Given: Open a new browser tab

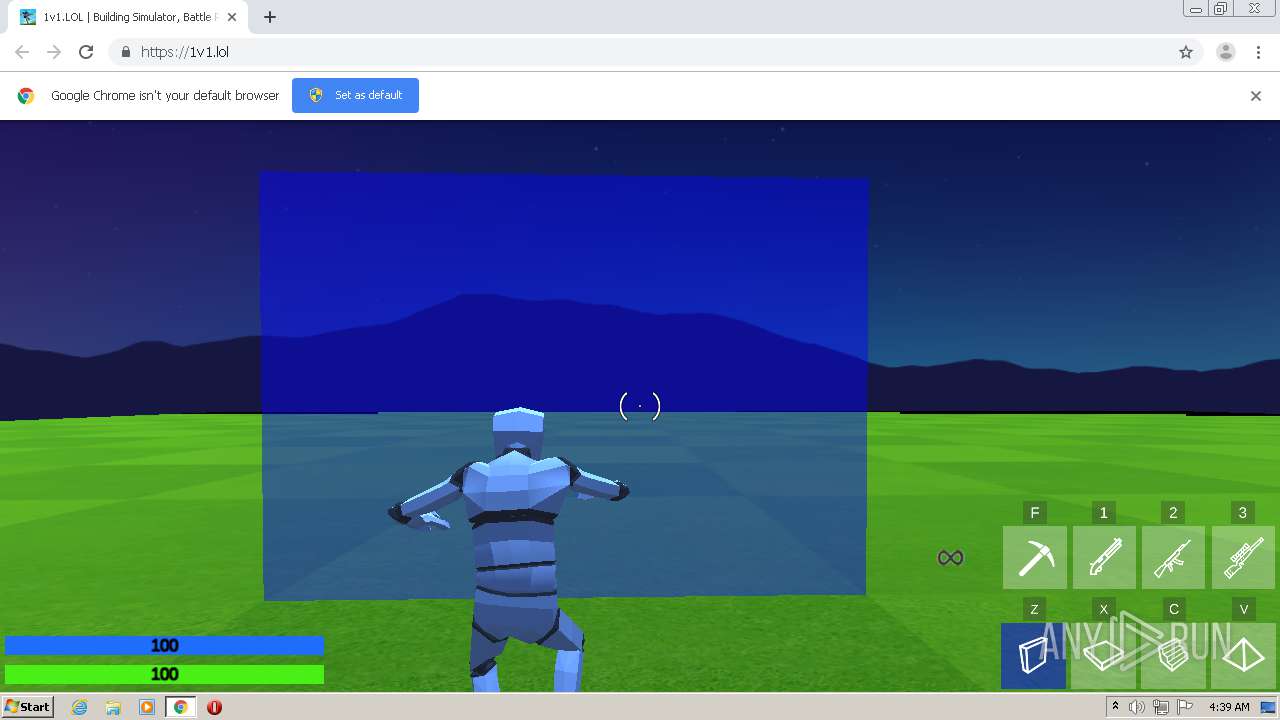Looking at the screenshot, I should click(270, 17).
